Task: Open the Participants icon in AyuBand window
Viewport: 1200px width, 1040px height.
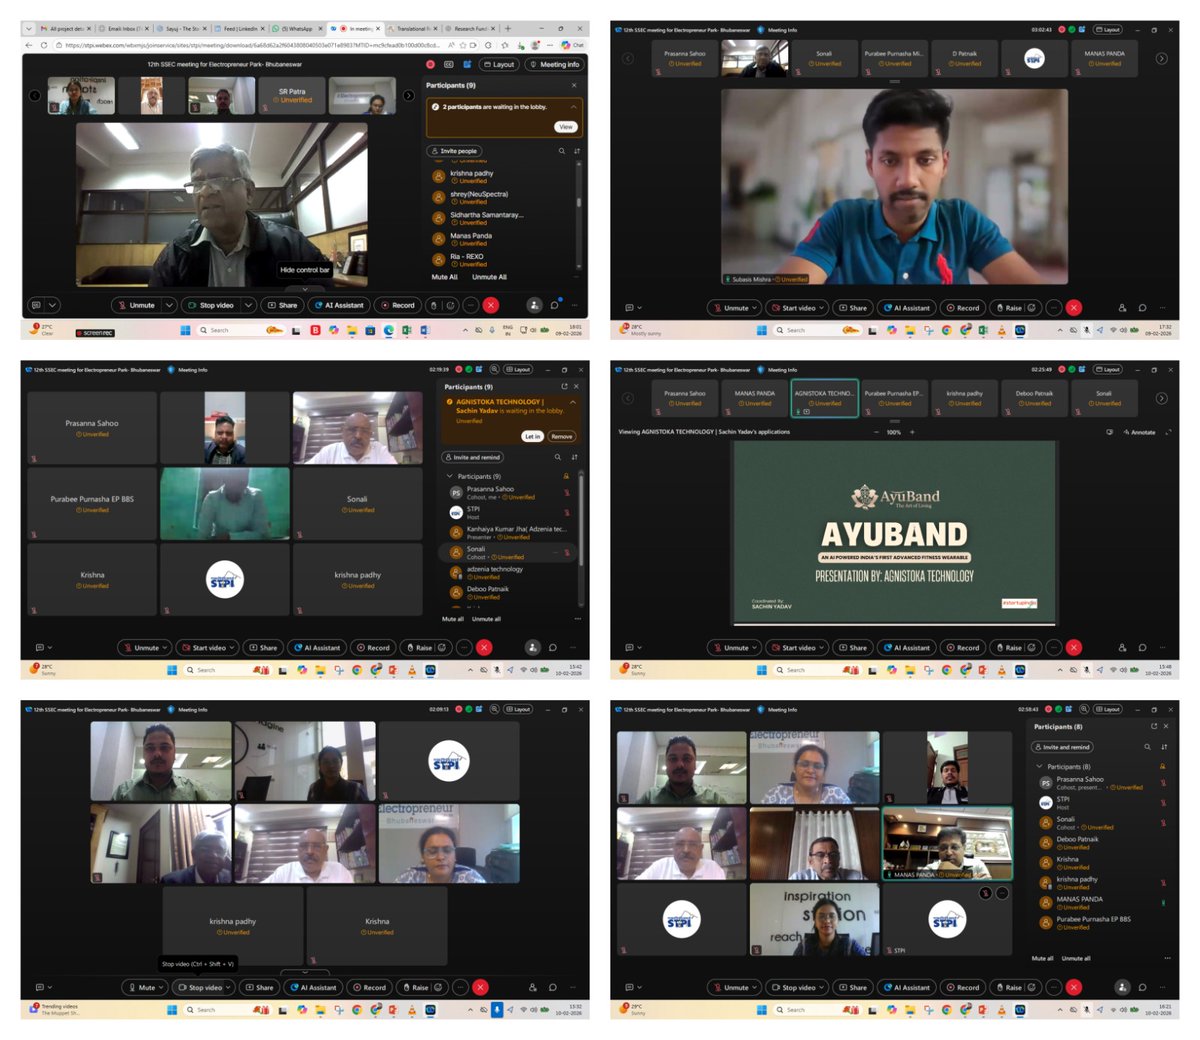Action: pyautogui.click(x=1122, y=647)
